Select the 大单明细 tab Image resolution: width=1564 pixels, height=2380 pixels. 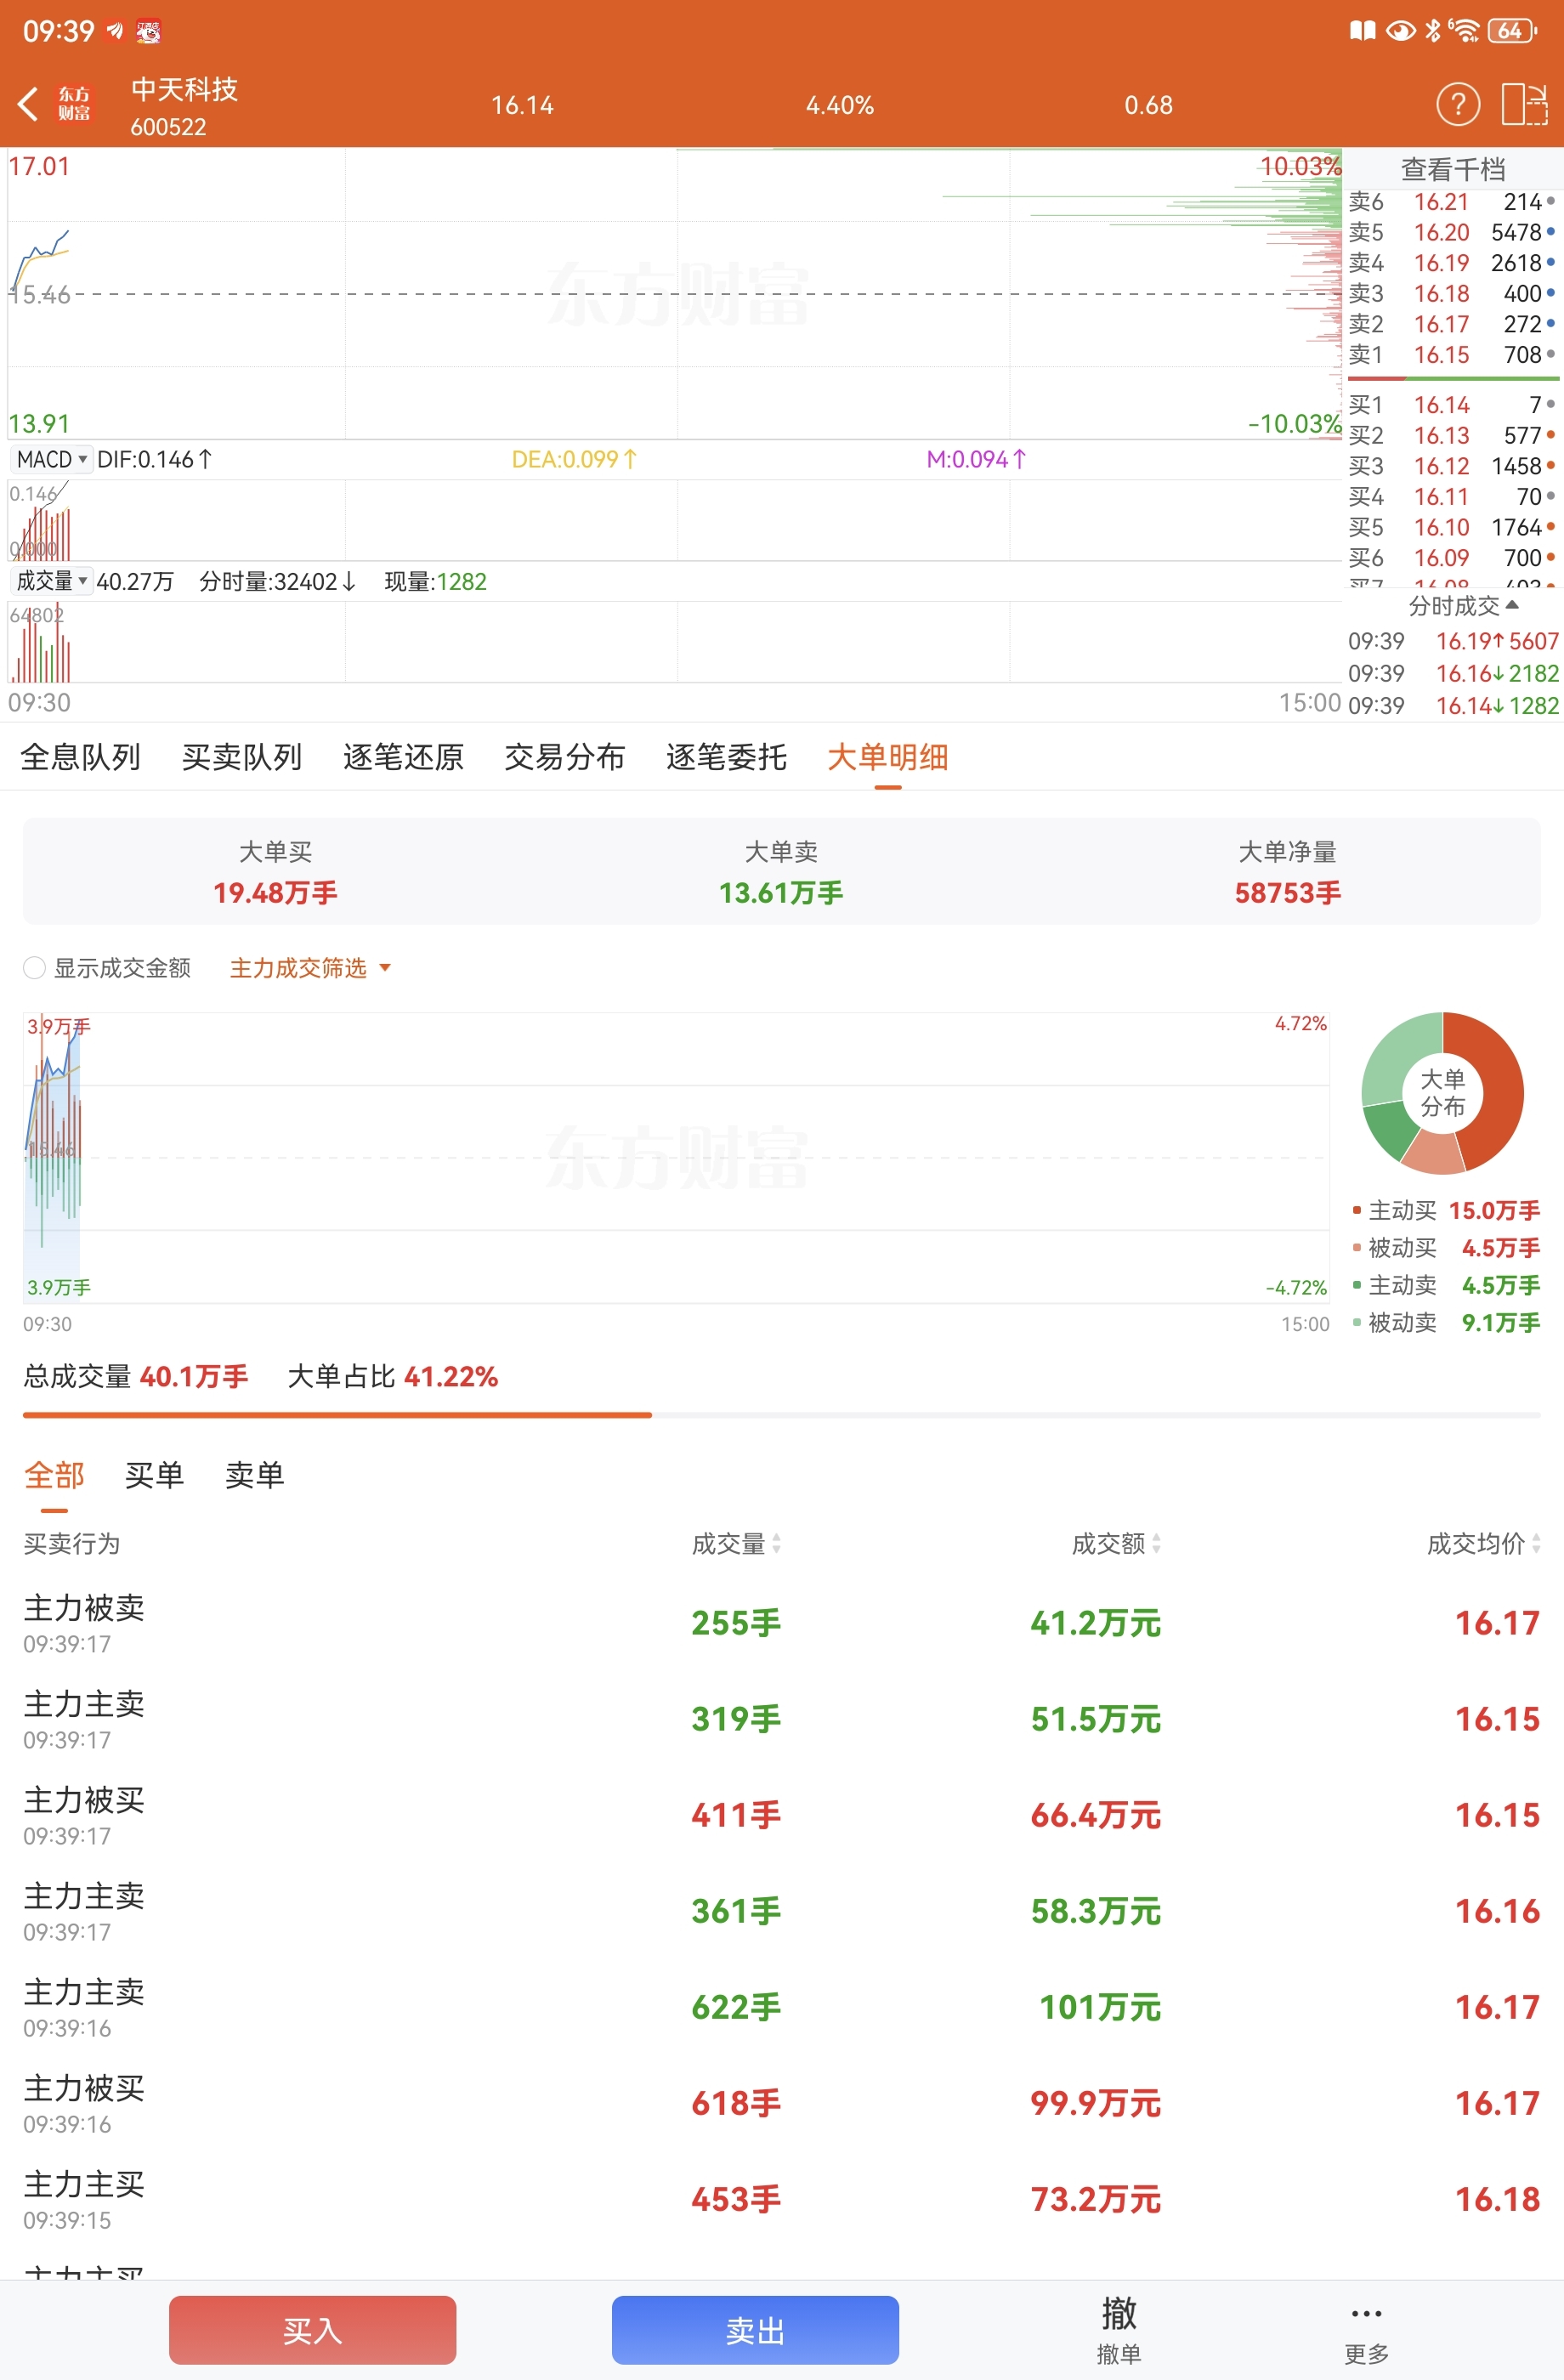[888, 757]
